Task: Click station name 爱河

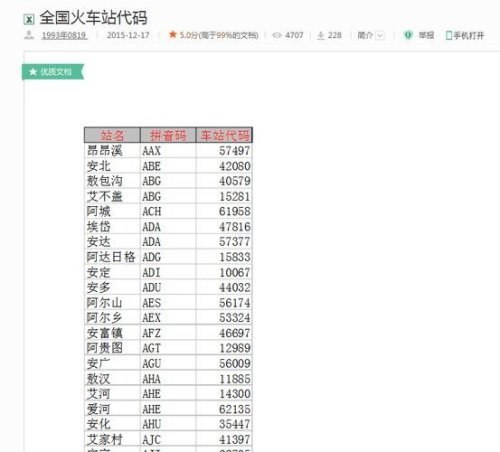Action: click(99, 409)
